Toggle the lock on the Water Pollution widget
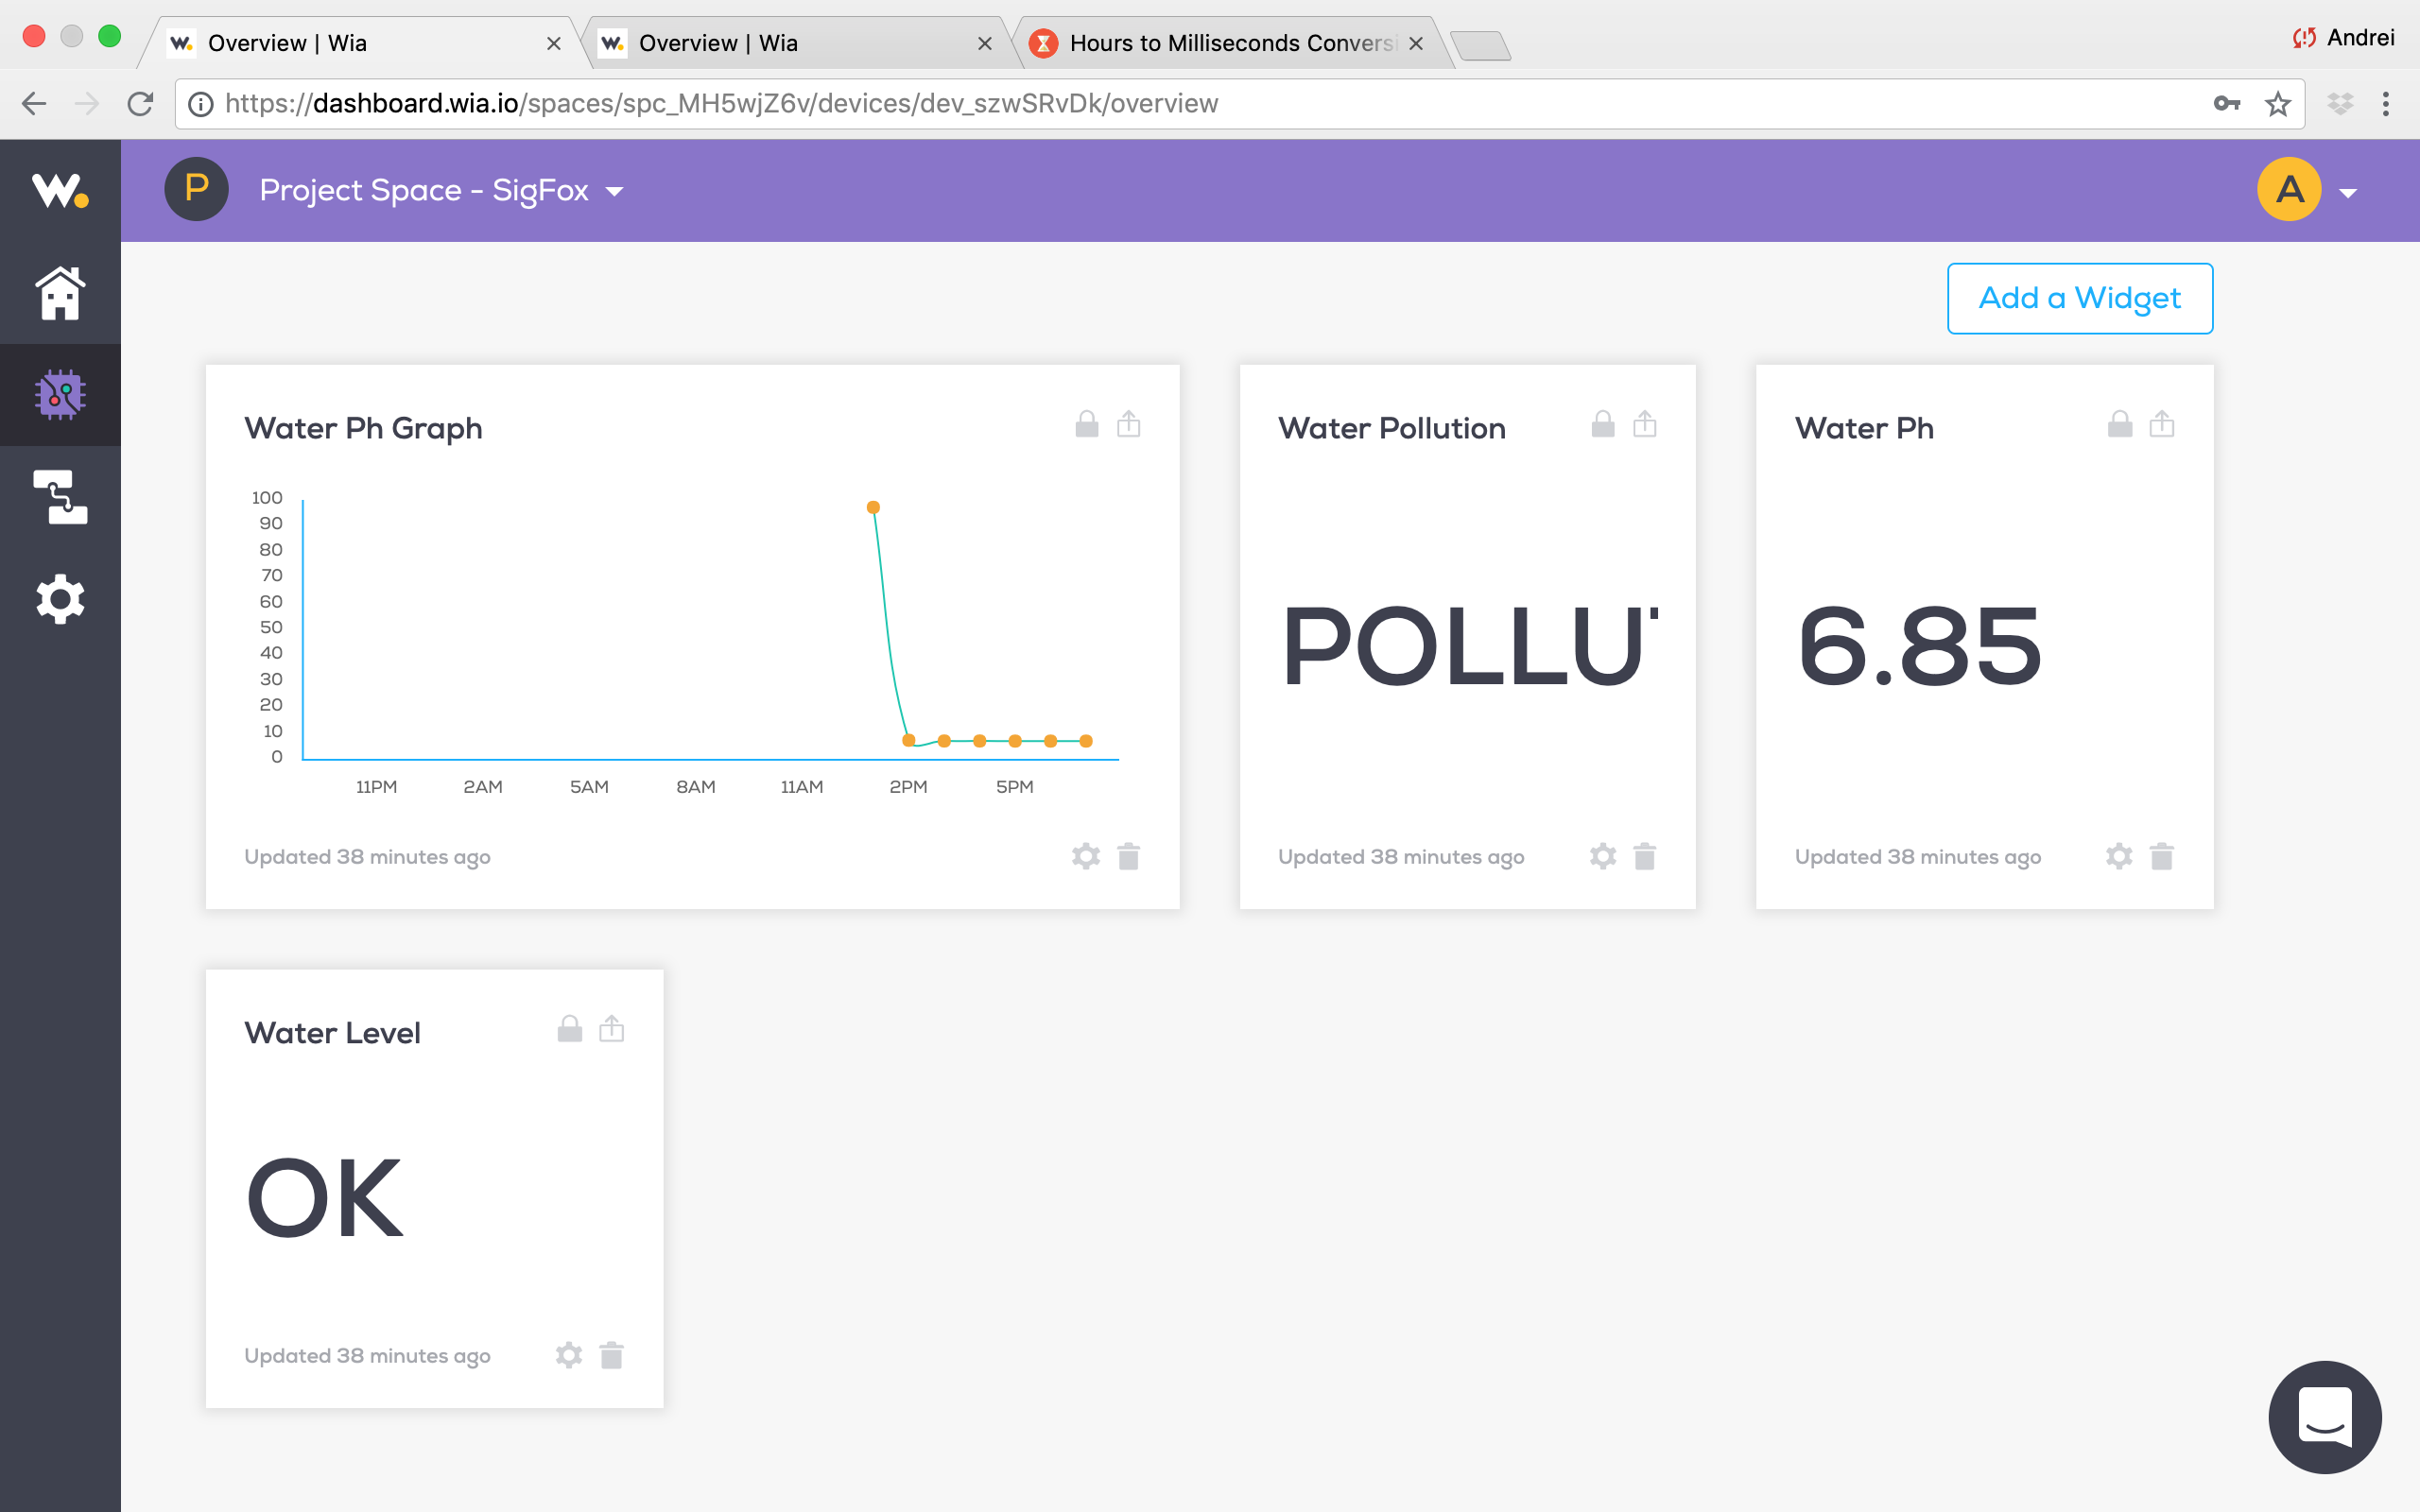Viewport: 2420px width, 1512px height. [x=1601, y=424]
